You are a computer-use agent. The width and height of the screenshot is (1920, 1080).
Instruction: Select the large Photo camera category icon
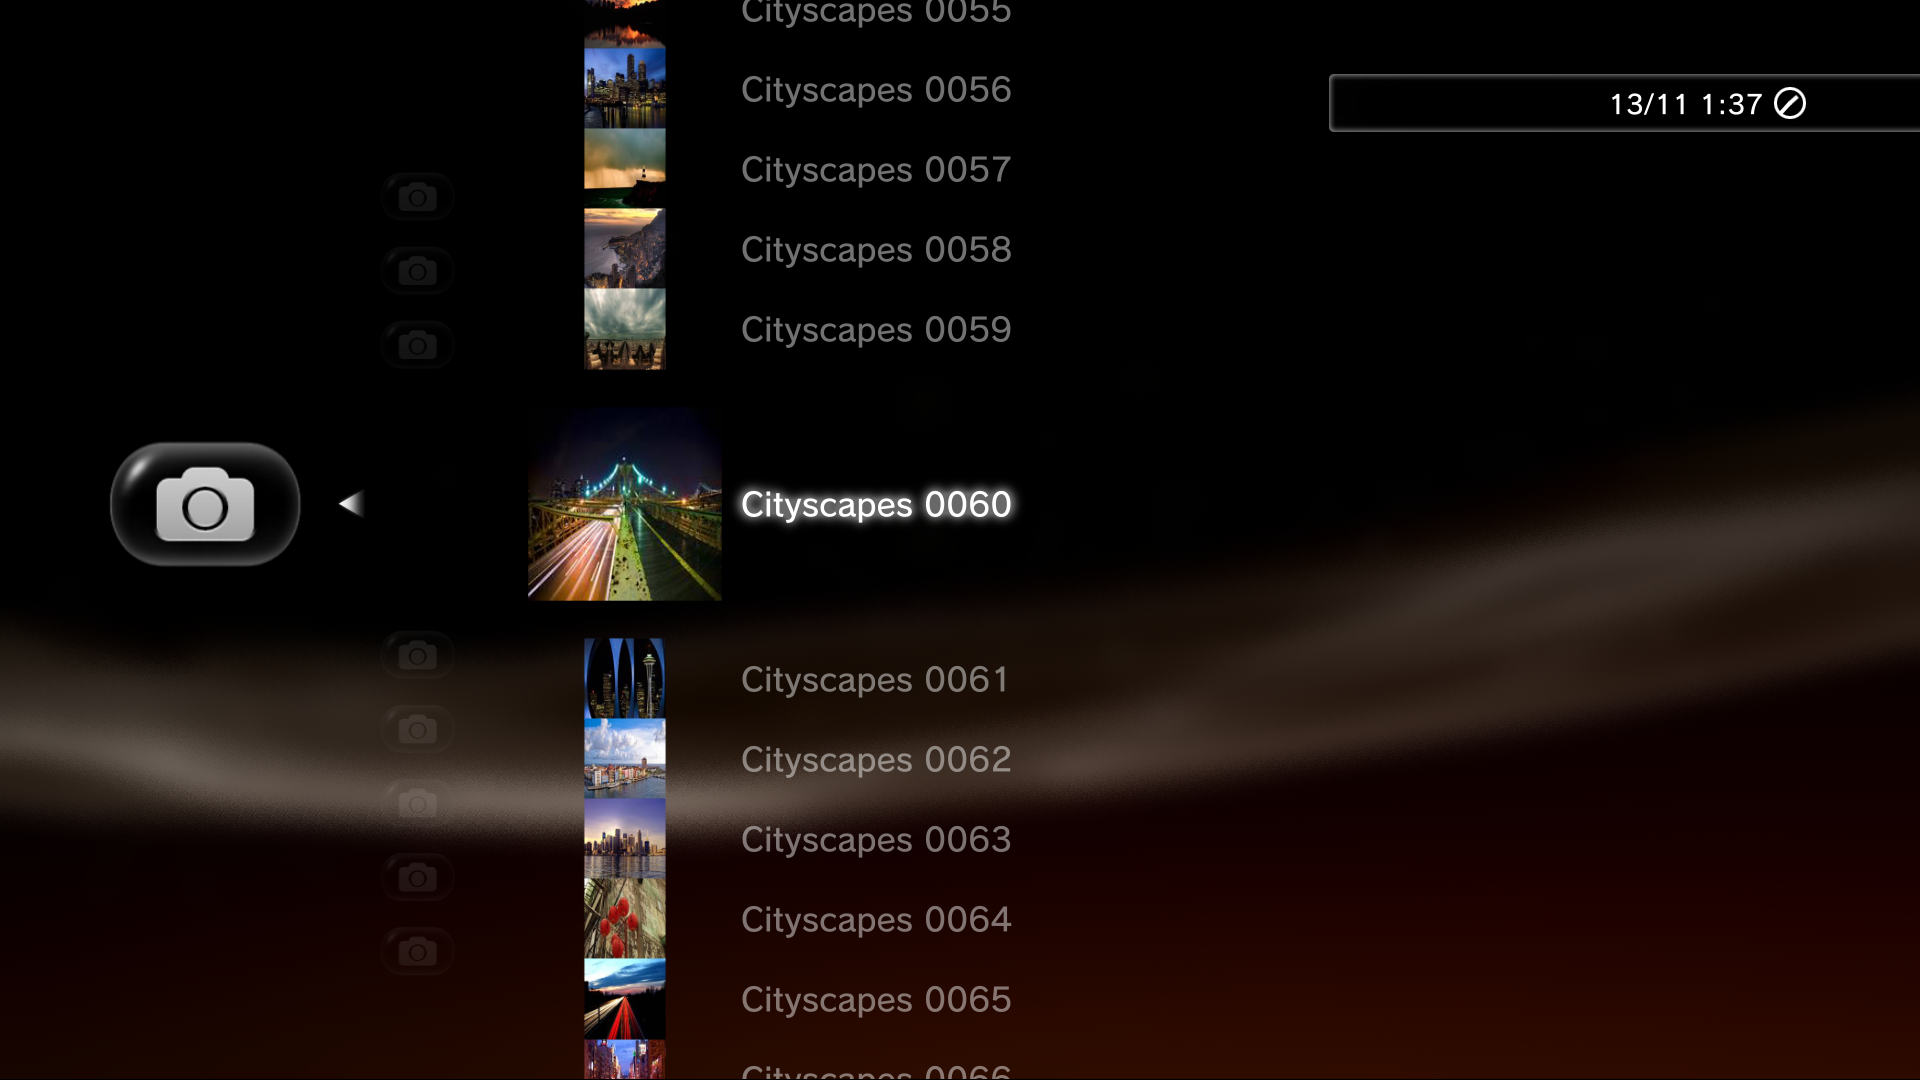[205, 504]
